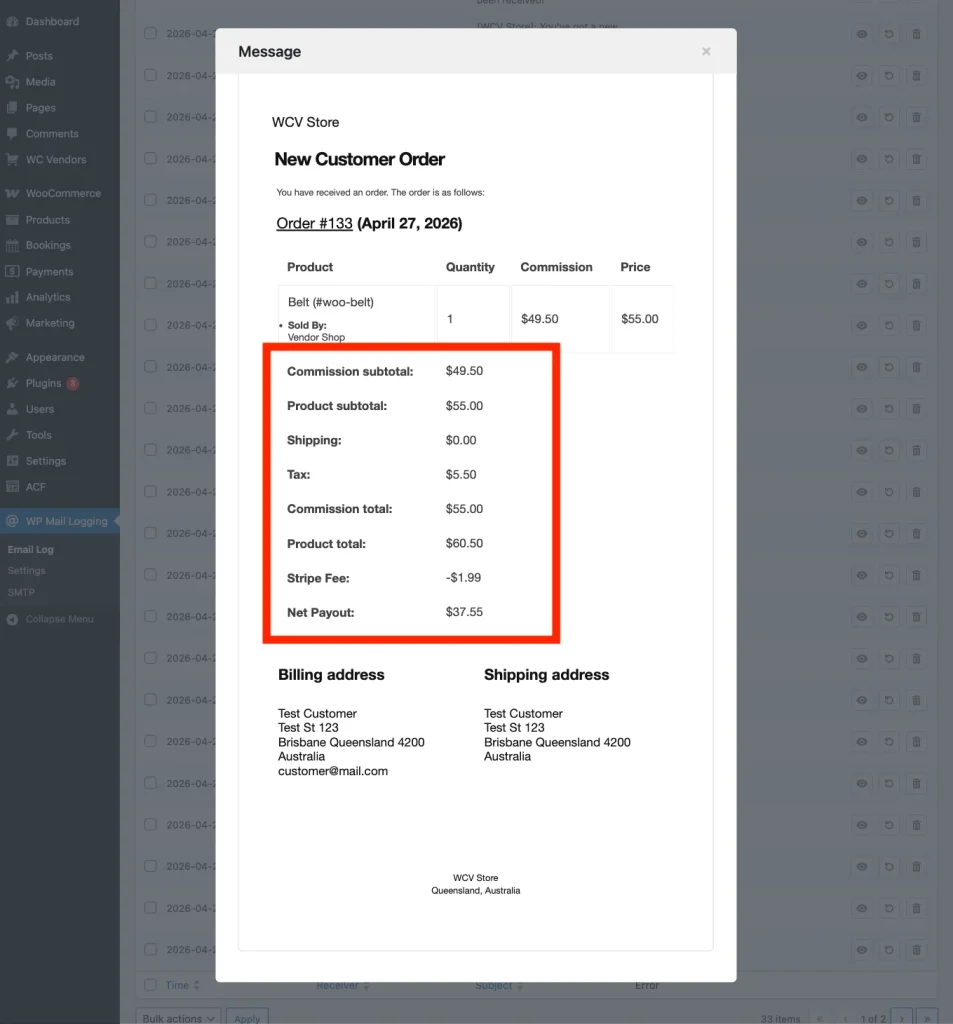Viewport: 953px width, 1024px height.
Task: Expand the Bulk actions dropdown
Action: (x=178, y=1017)
